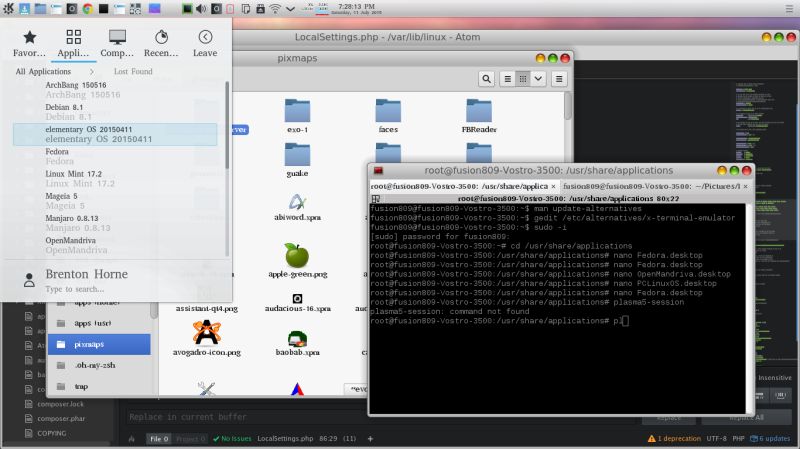Click the terminal split layout icon

tap(376, 198)
